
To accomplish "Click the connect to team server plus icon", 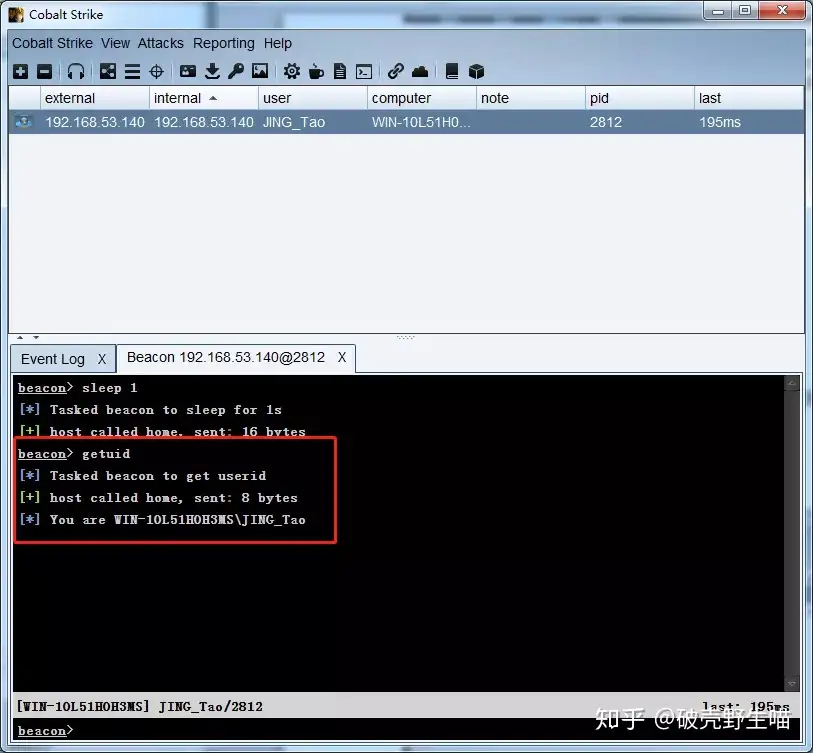I will point(21,71).
